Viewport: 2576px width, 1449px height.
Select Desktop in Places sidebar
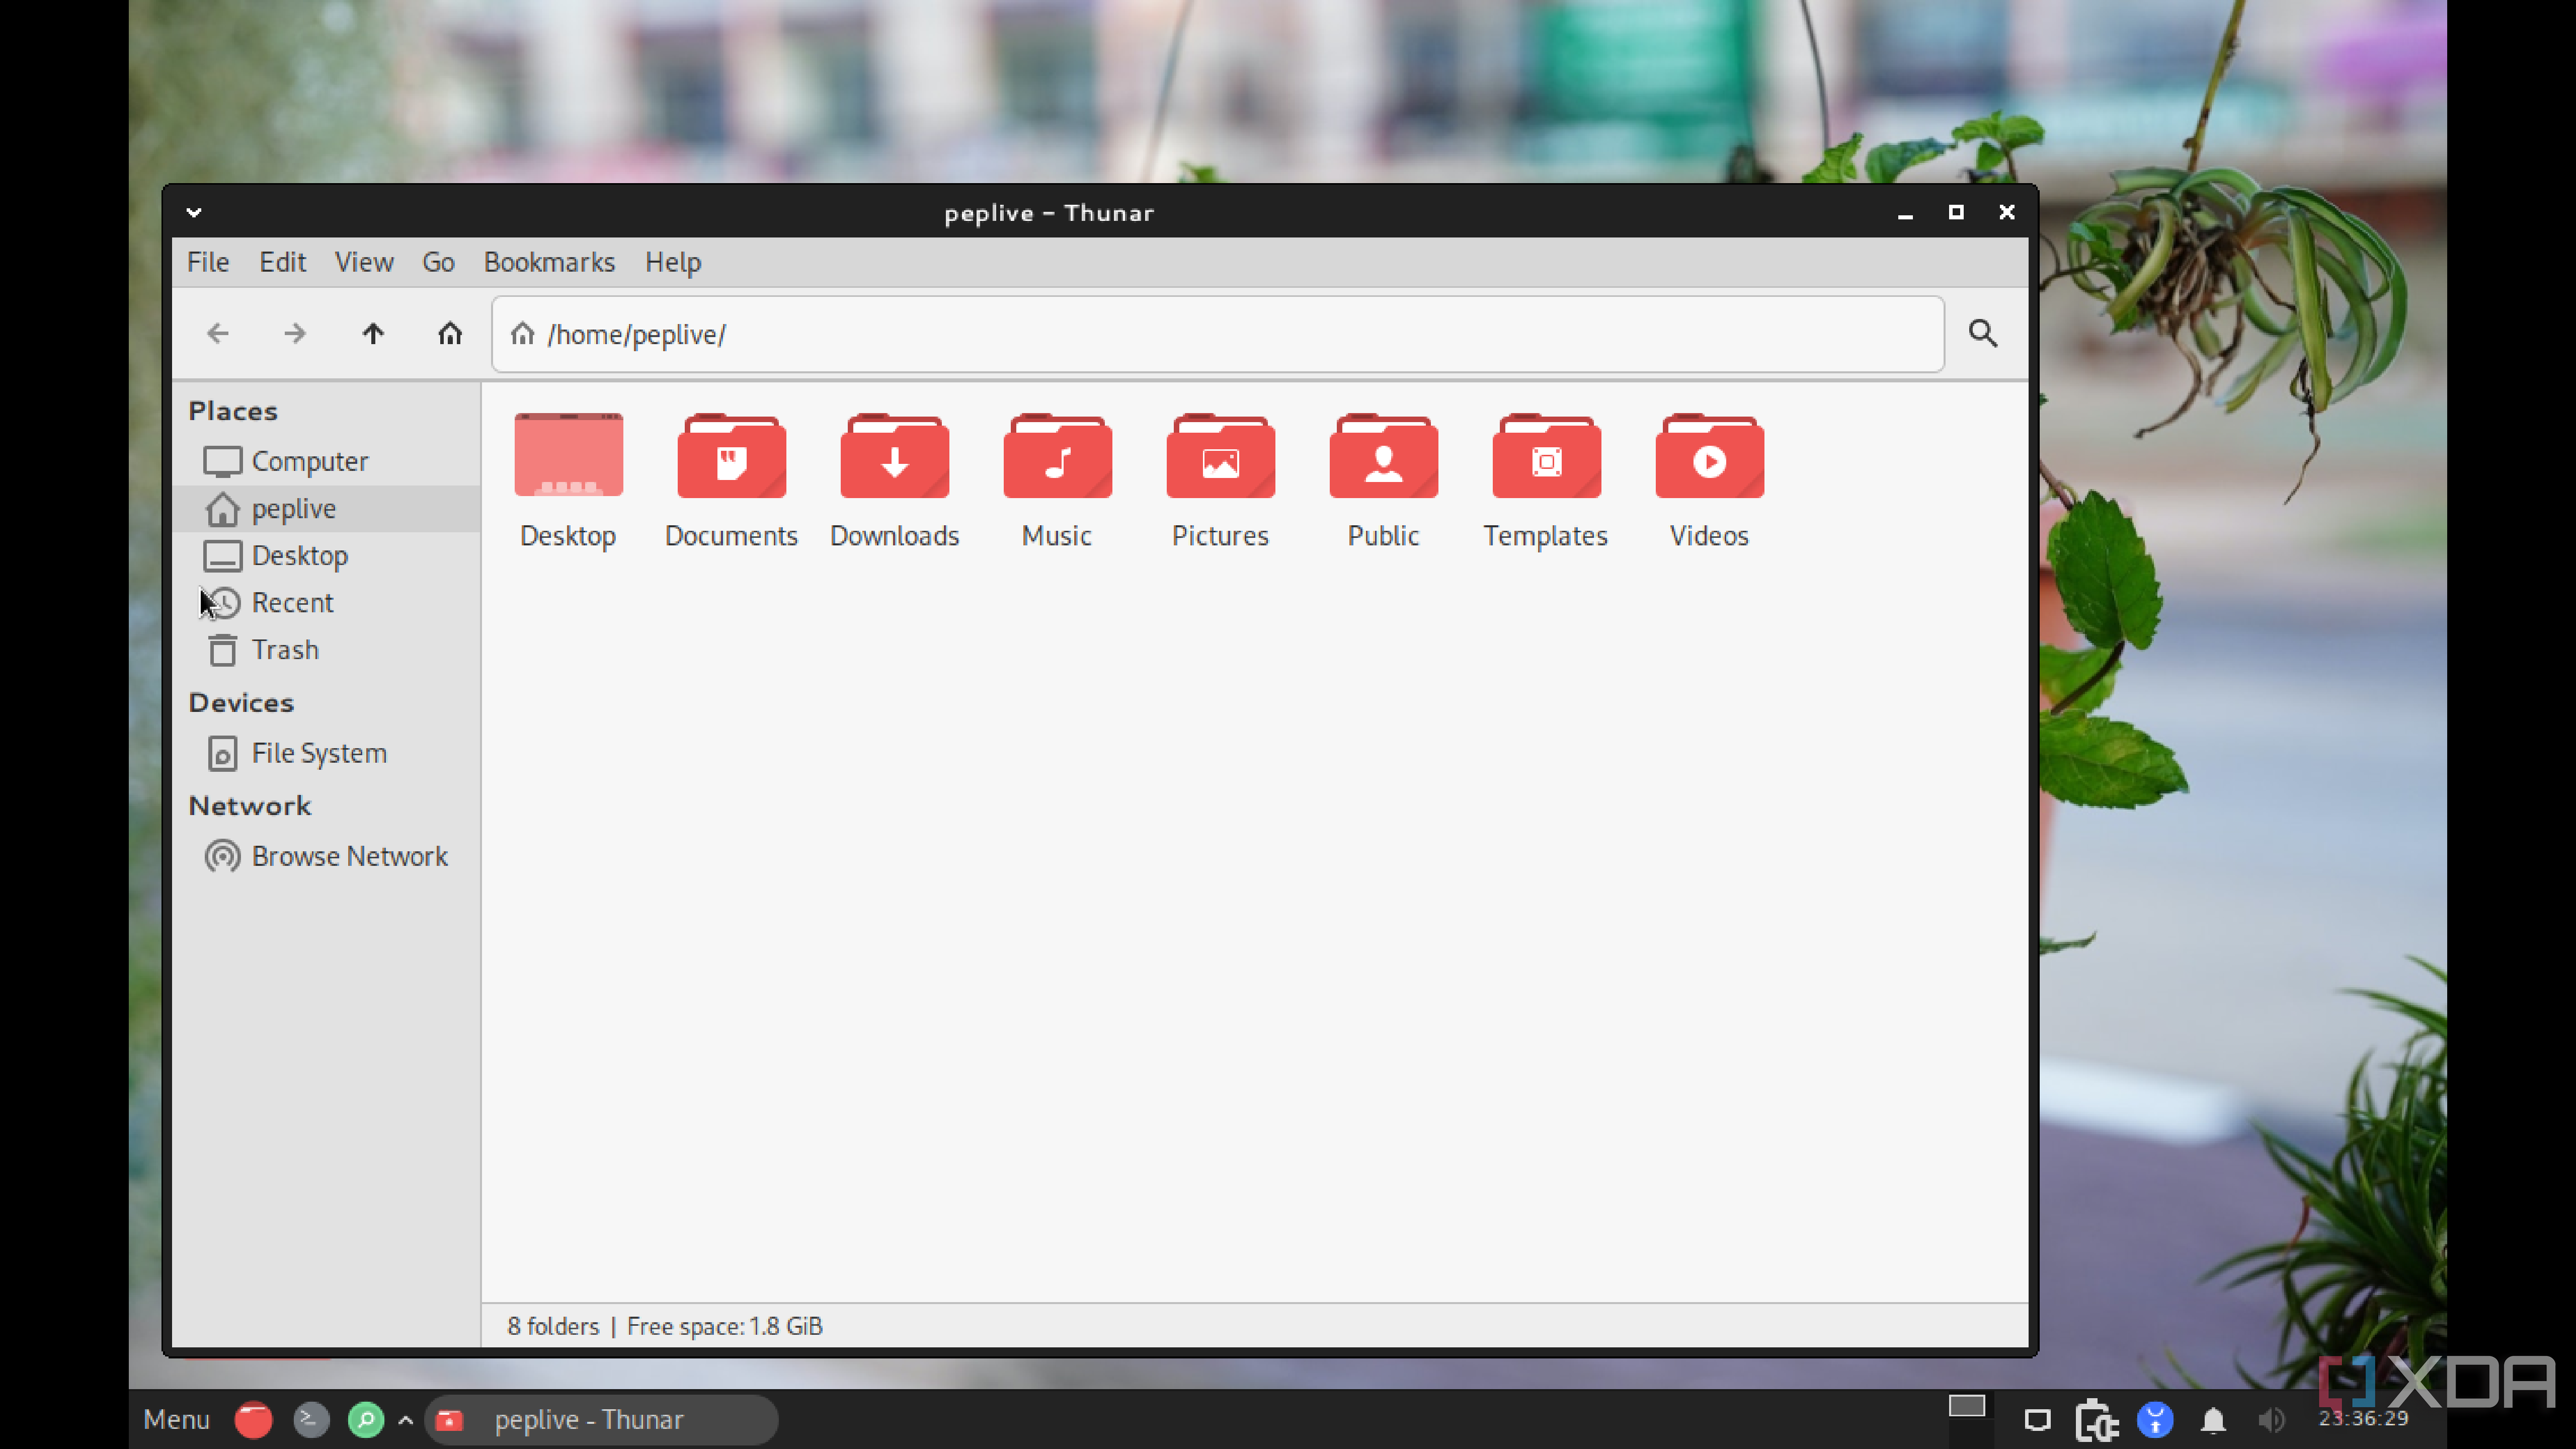pos(326,555)
